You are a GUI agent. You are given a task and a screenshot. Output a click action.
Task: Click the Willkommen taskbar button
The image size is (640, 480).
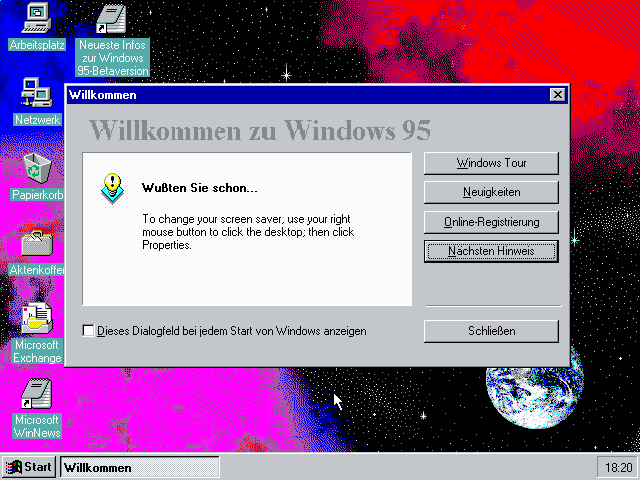[140, 467]
